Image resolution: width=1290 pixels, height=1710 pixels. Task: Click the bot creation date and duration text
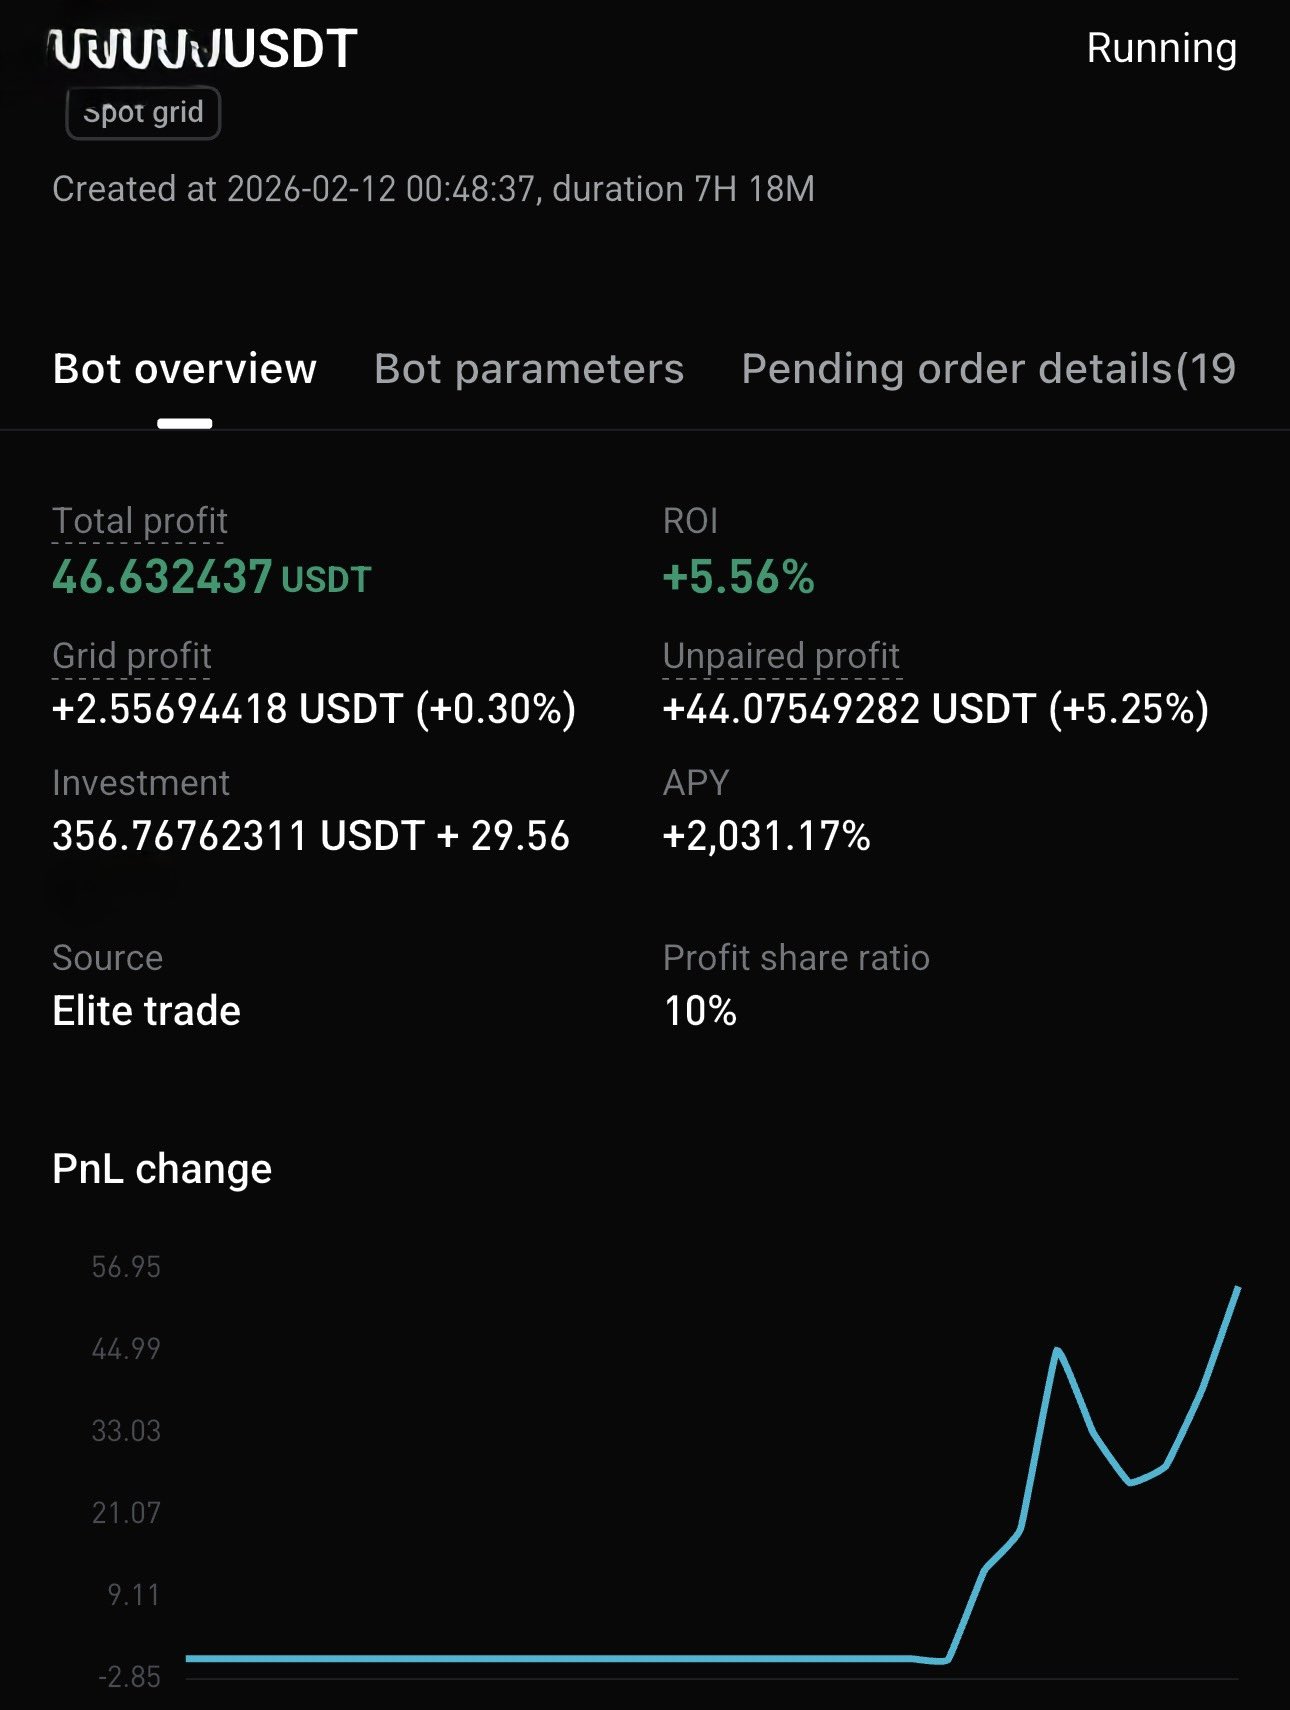tap(433, 189)
